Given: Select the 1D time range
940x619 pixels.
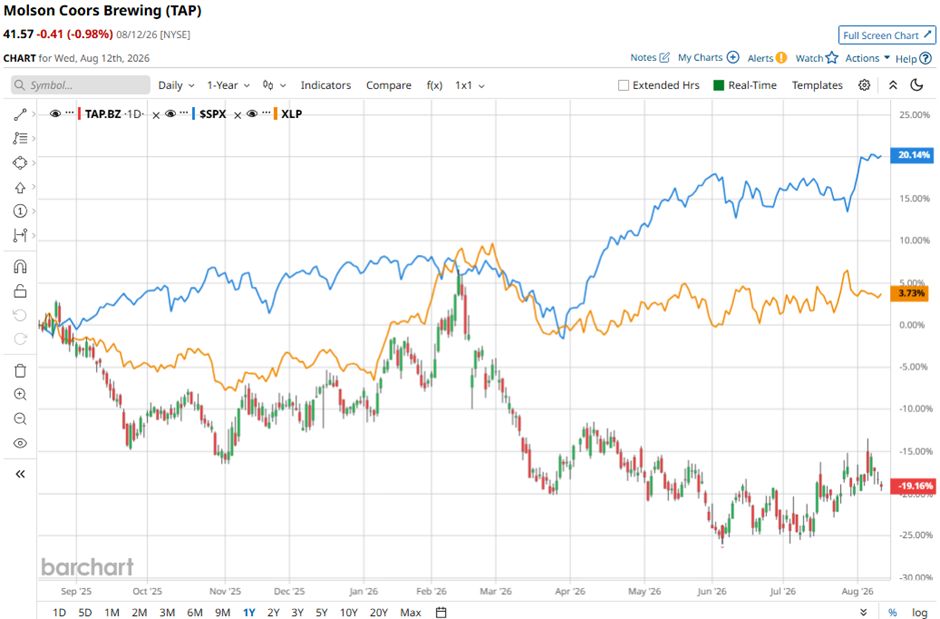Looking at the screenshot, I should coord(59,612).
